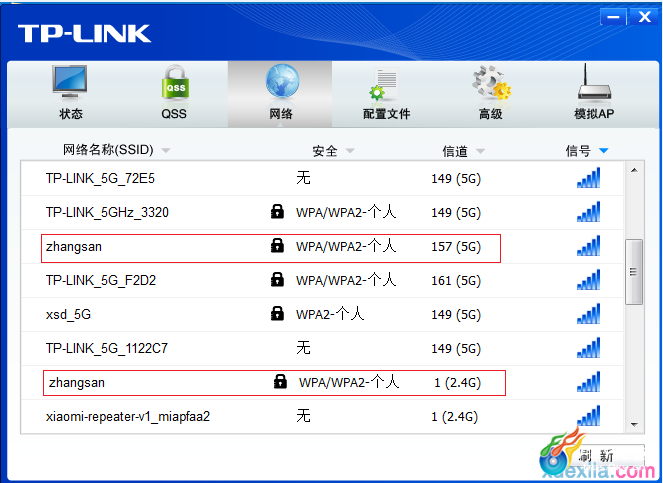Click the network list scroll down arrow
Viewport: 663px width, 483px height.
634,424
